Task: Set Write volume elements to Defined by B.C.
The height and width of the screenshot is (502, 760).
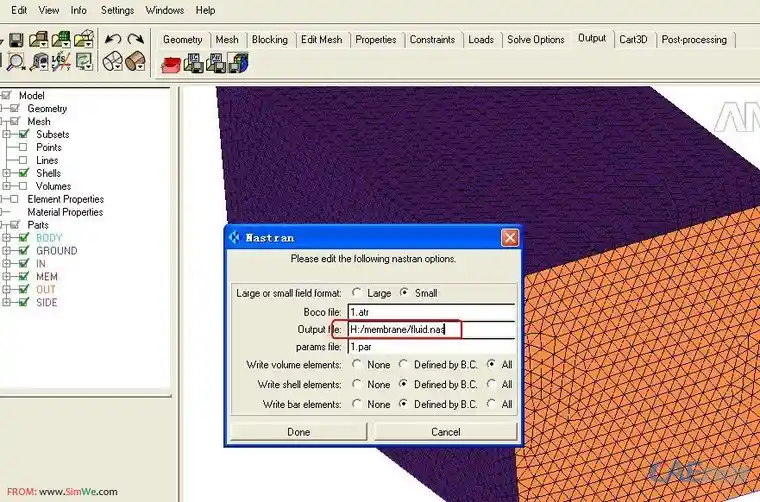Action: point(403,363)
